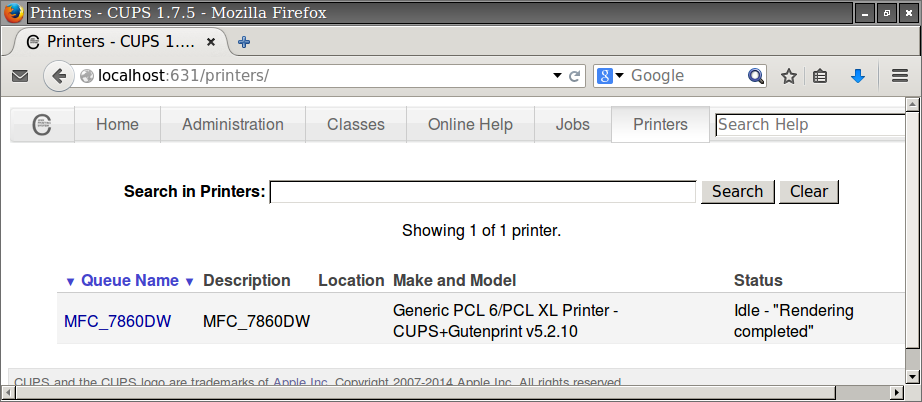Click the Search button

coord(737,192)
